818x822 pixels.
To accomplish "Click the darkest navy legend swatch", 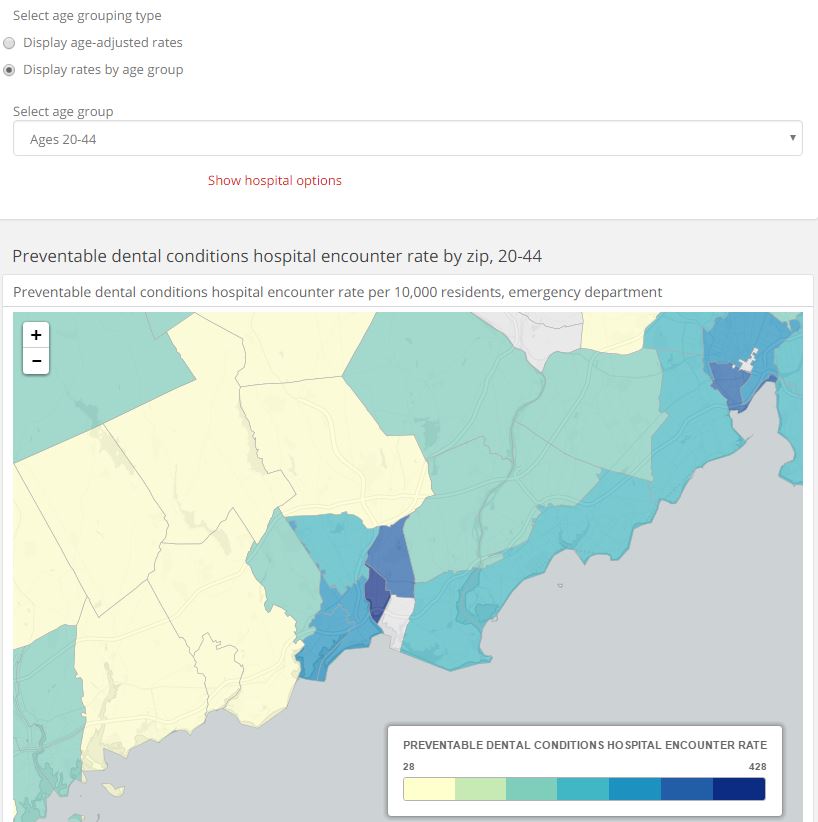I will pos(739,789).
